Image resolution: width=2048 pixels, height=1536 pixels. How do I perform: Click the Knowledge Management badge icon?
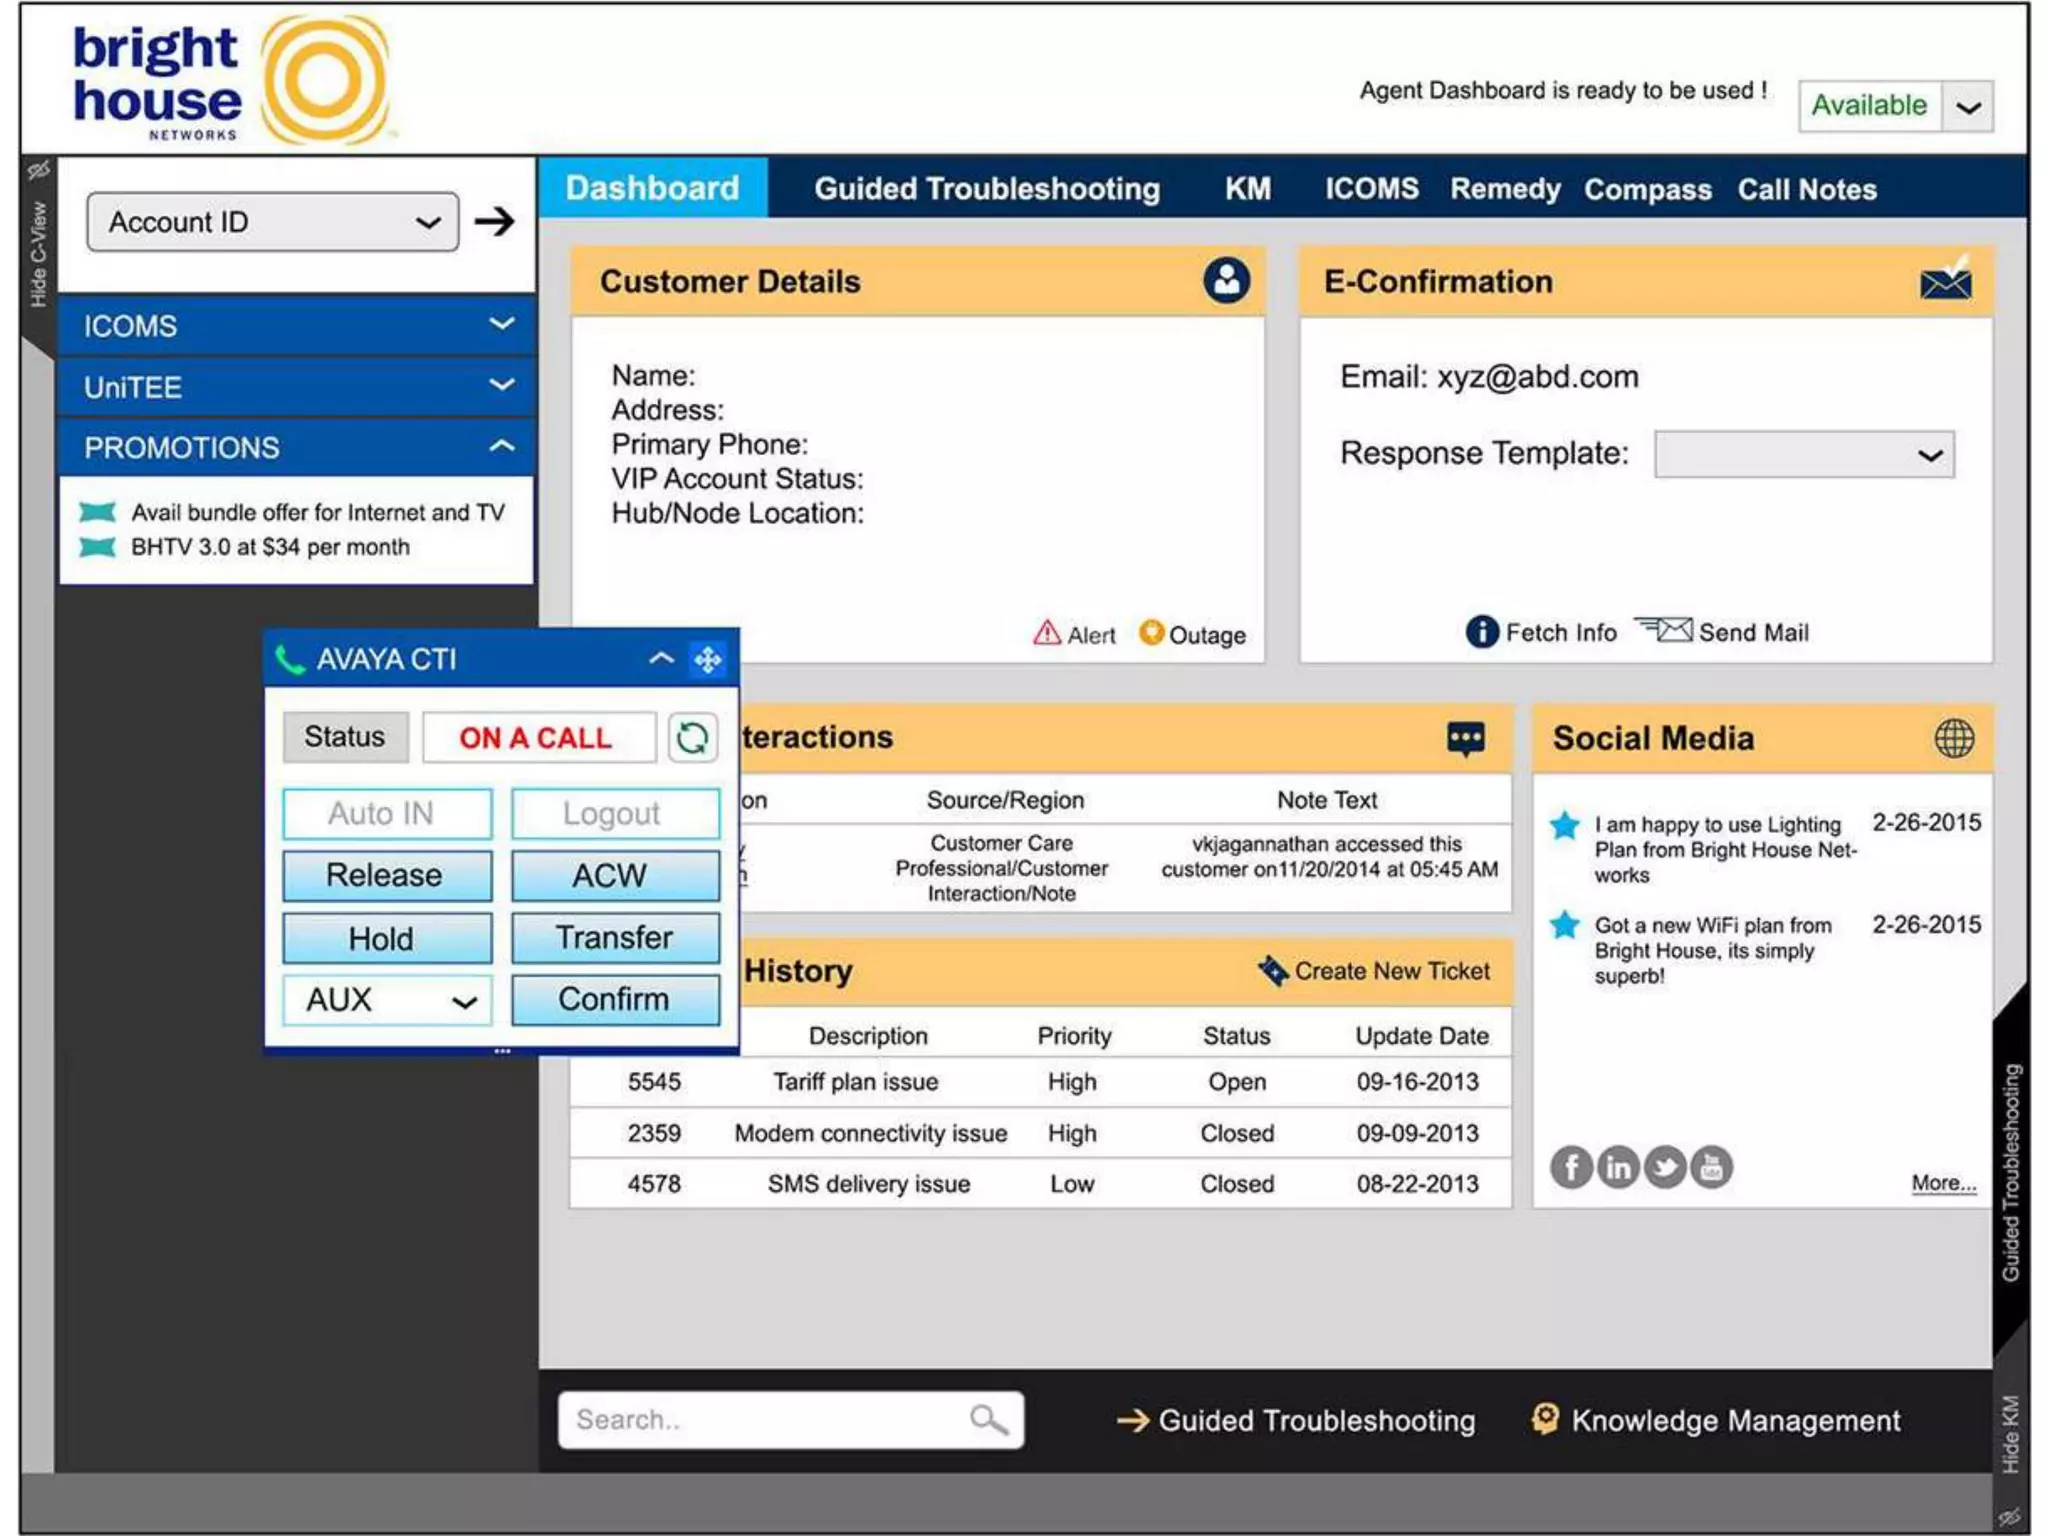click(x=1545, y=1419)
